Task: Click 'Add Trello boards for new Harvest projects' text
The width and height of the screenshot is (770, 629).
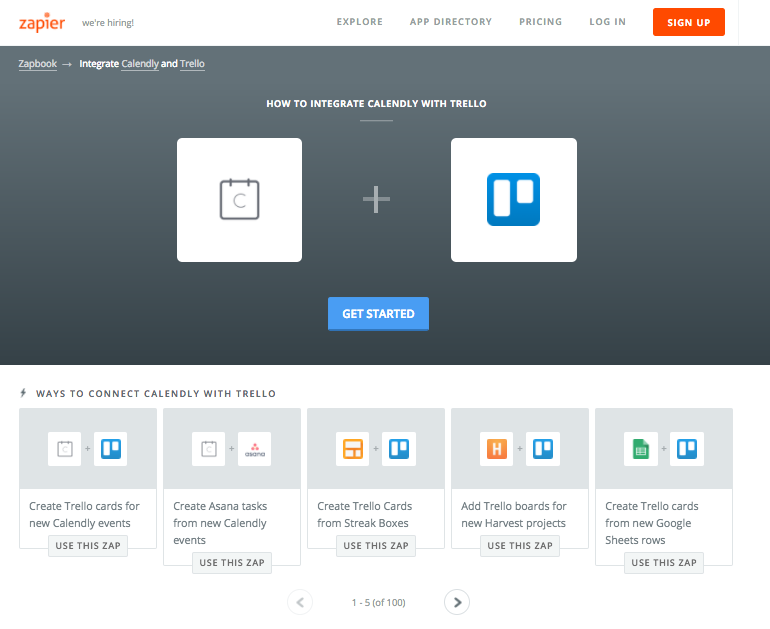Action: tap(514, 515)
